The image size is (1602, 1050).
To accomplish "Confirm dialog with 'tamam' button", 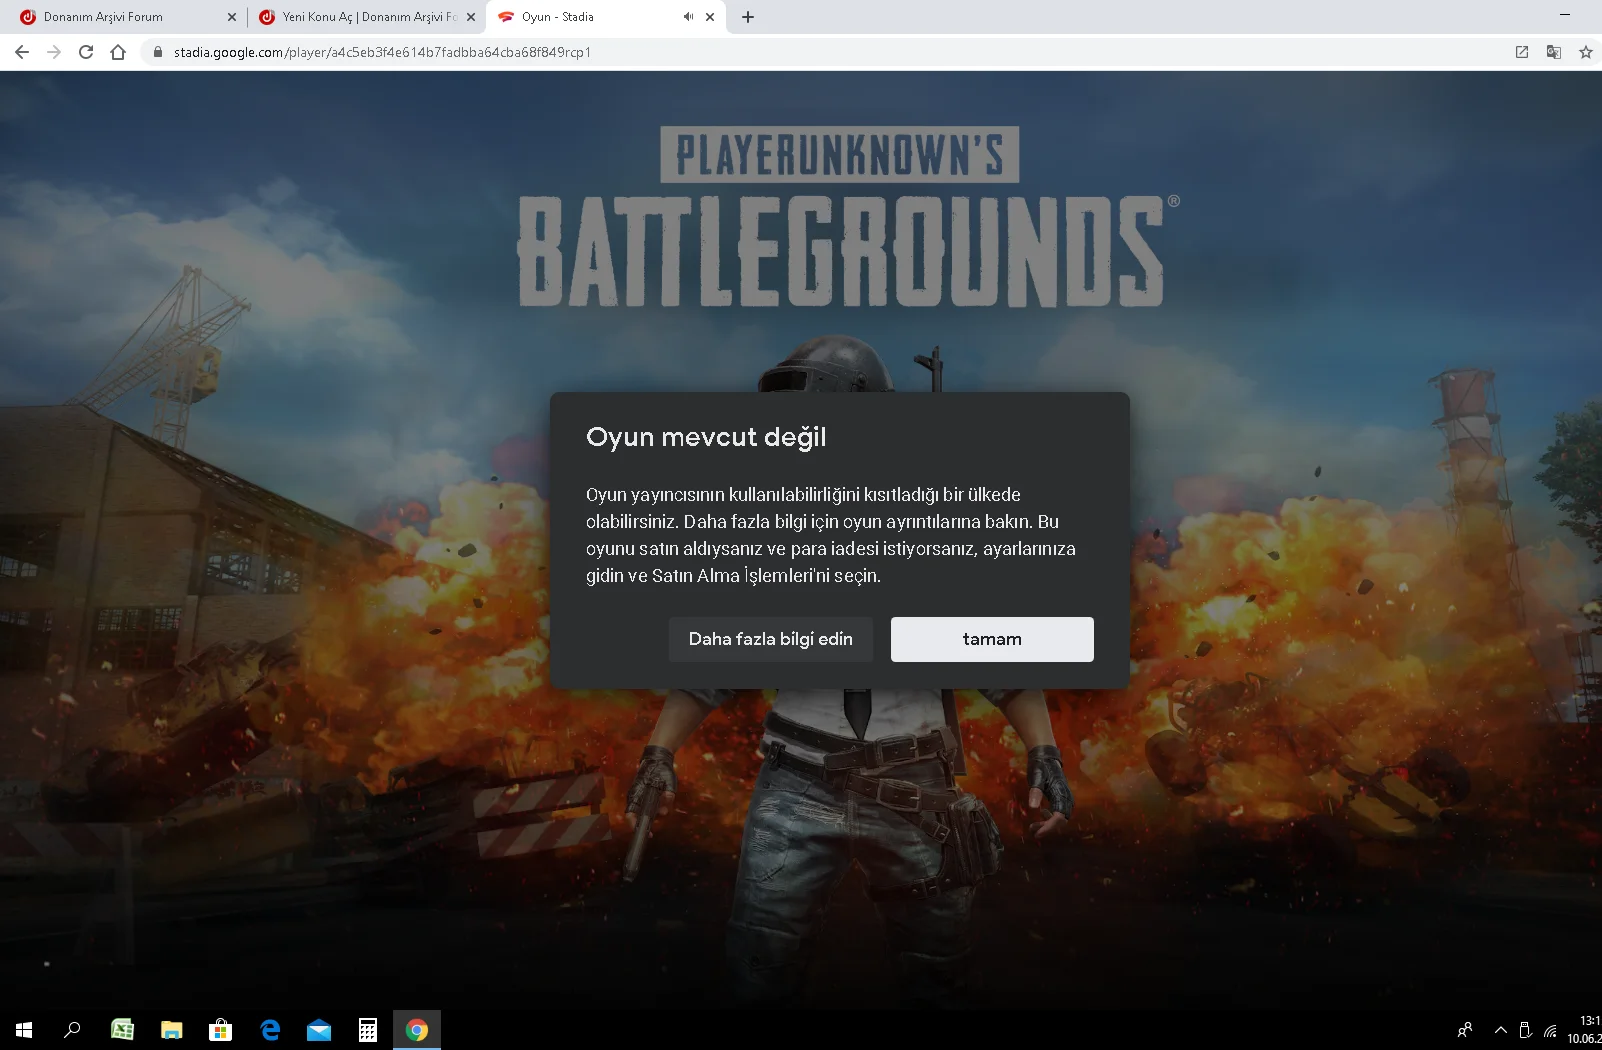I will [992, 639].
